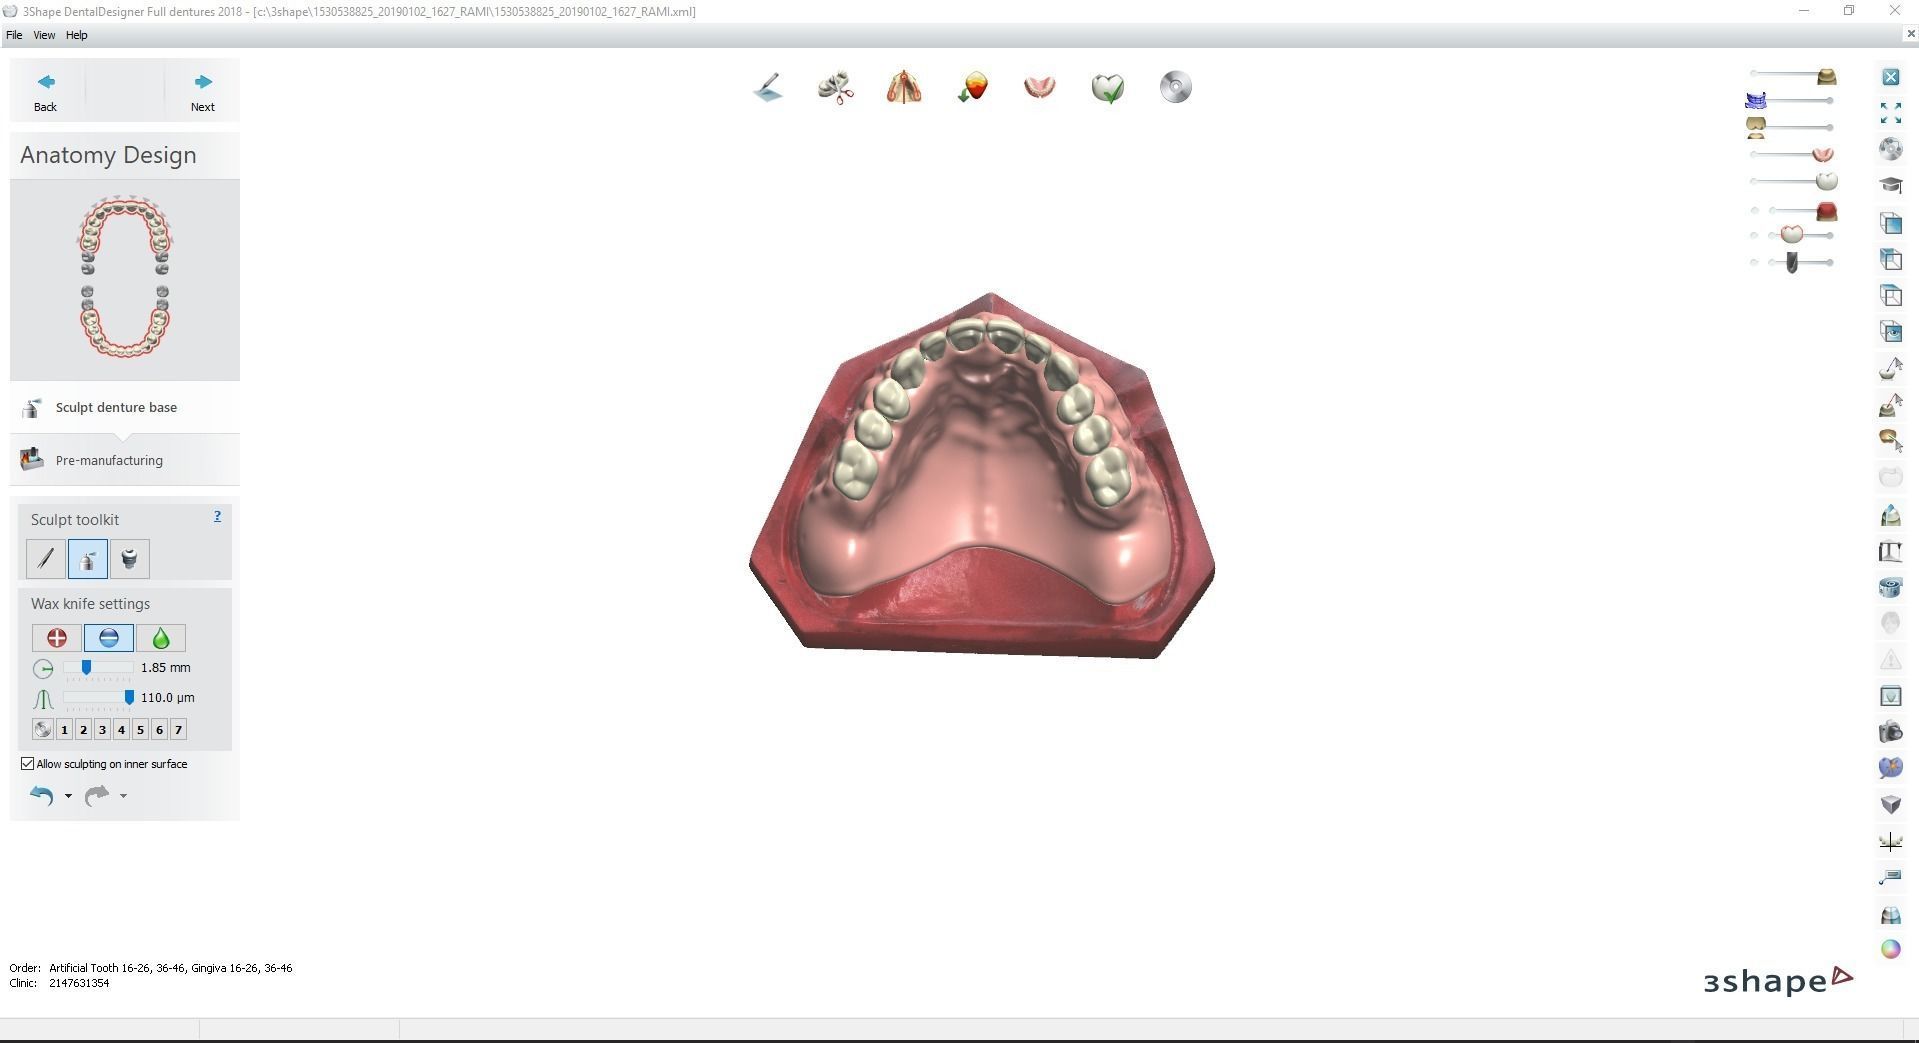Click the gray solid cube icon
Image resolution: width=1919 pixels, height=1043 pixels.
click(x=1891, y=805)
